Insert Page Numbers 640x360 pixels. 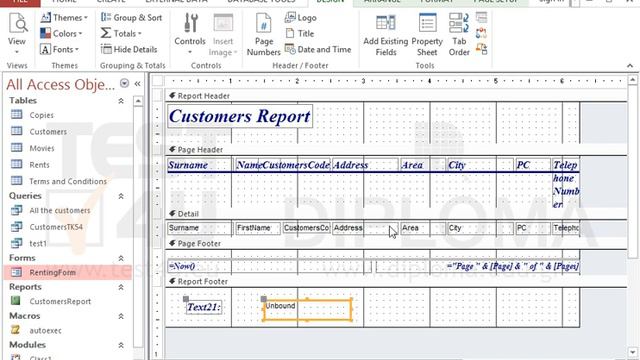(x=263, y=34)
